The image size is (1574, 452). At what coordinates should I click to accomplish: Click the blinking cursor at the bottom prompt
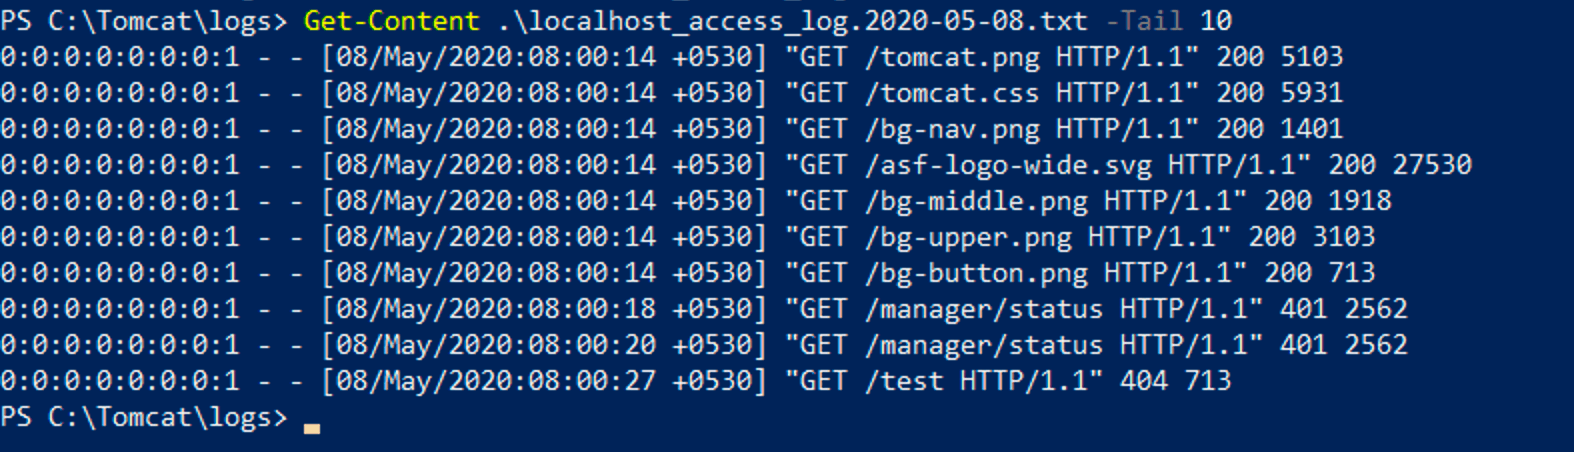pyautogui.click(x=312, y=428)
